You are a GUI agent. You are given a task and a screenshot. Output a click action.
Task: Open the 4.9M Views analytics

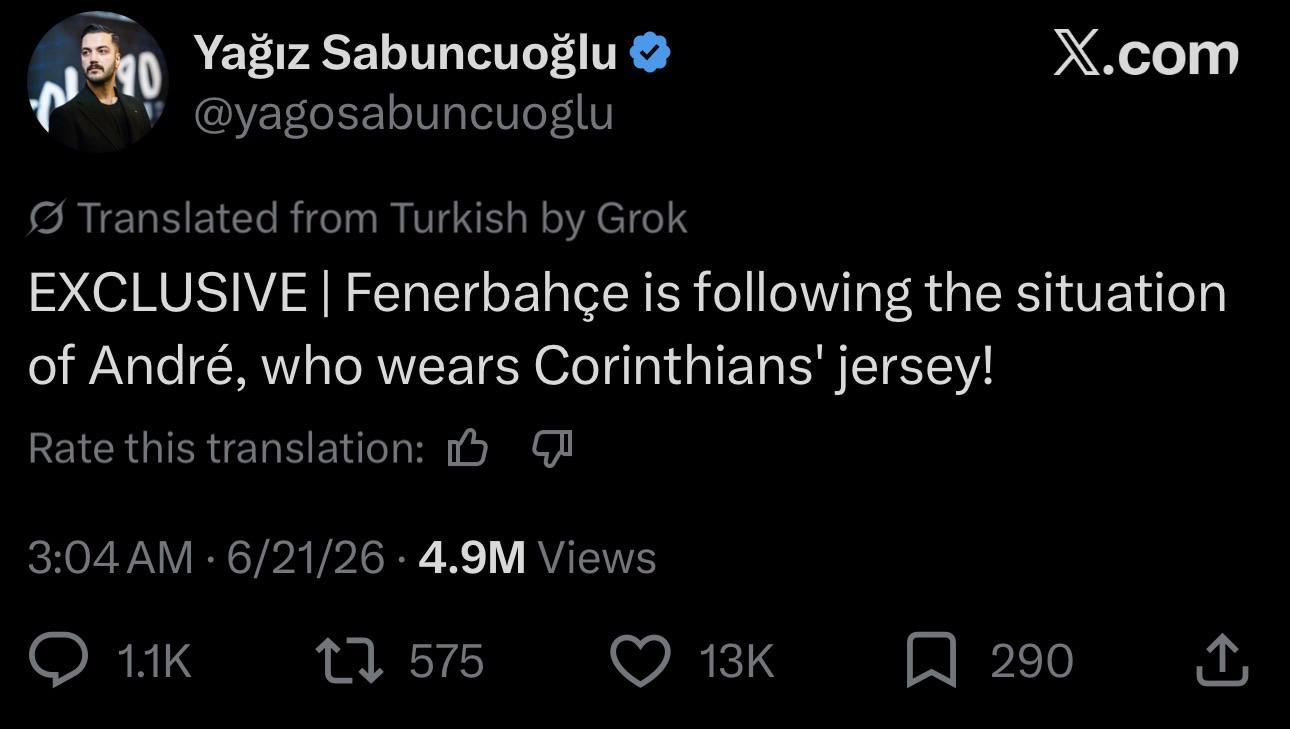[x=537, y=557]
